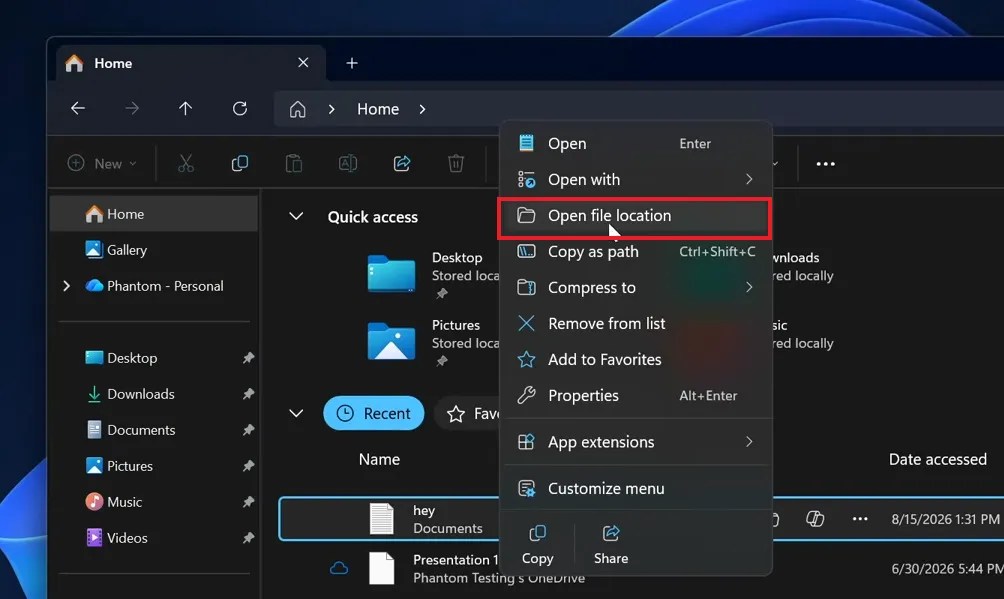Image resolution: width=1004 pixels, height=599 pixels.
Task: Open Music in the navigation pane
Action: (x=154, y=502)
